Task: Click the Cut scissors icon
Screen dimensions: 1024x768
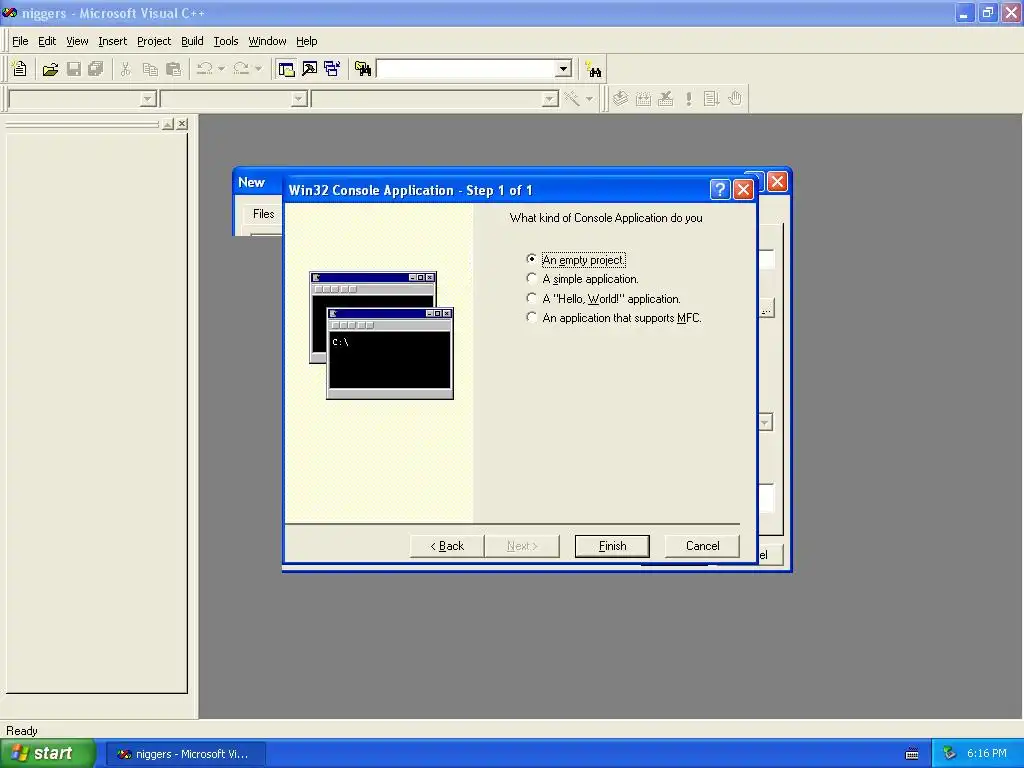Action: pyautogui.click(x=125, y=69)
